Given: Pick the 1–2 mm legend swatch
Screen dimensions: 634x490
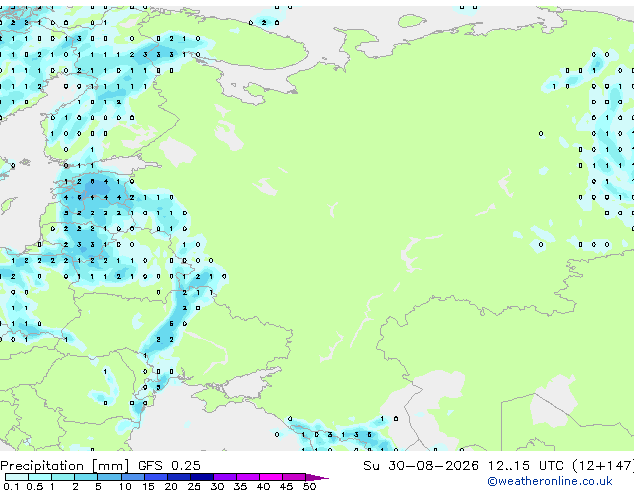Looking at the screenshot, I should tap(63, 477).
